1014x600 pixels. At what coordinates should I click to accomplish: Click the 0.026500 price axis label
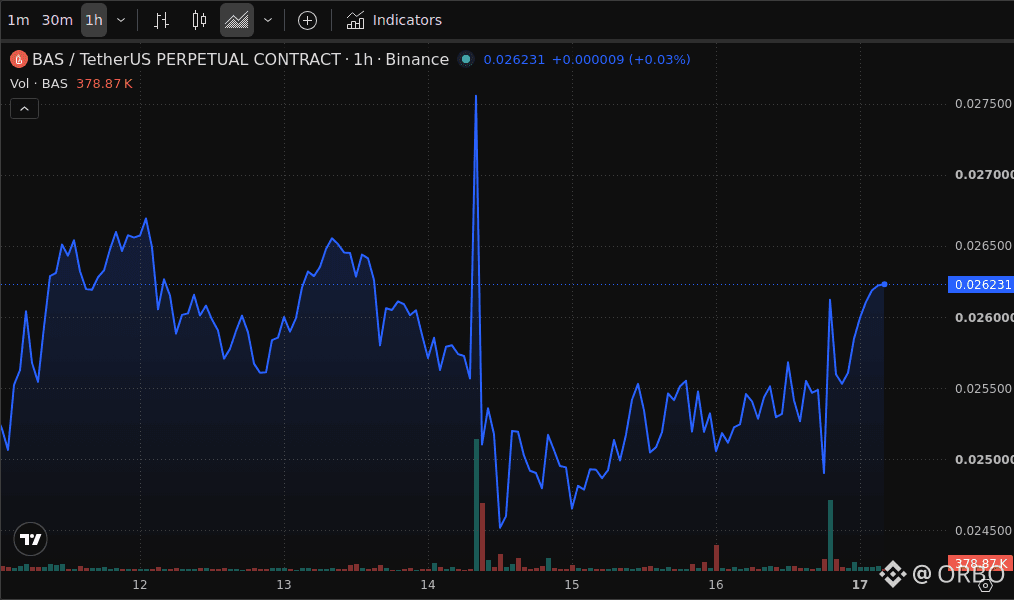click(983, 246)
